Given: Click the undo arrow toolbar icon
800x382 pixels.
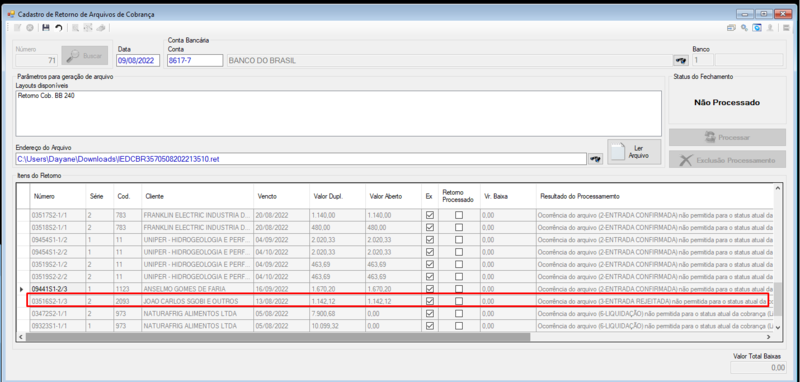Looking at the screenshot, I should point(59,28).
